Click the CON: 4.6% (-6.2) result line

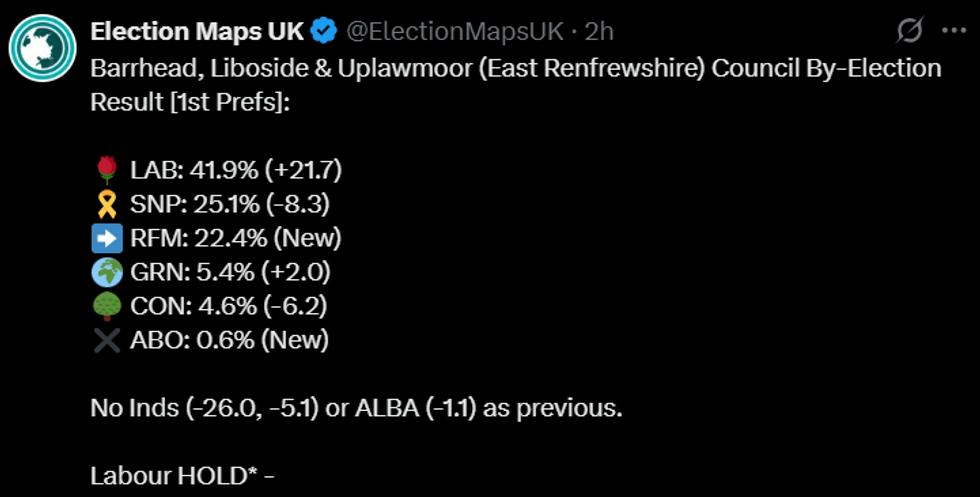[230, 307]
